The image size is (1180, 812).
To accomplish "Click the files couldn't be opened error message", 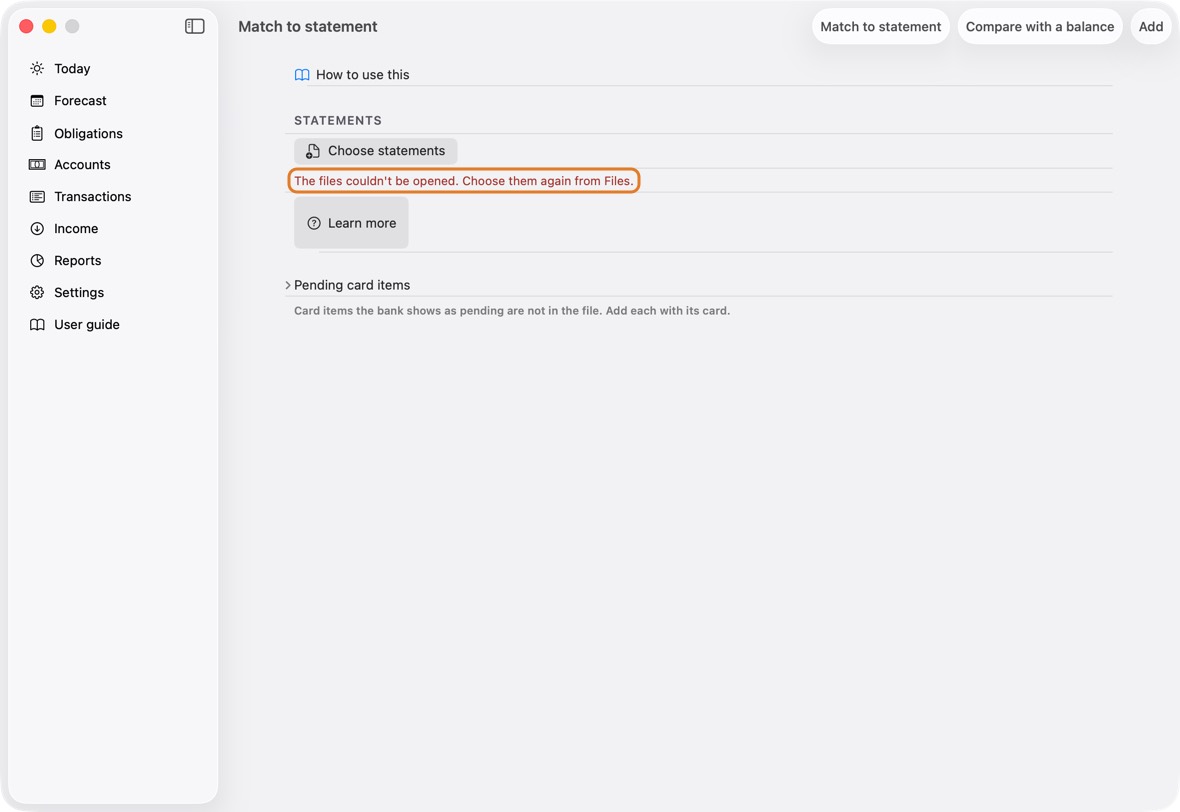I will click(x=464, y=181).
